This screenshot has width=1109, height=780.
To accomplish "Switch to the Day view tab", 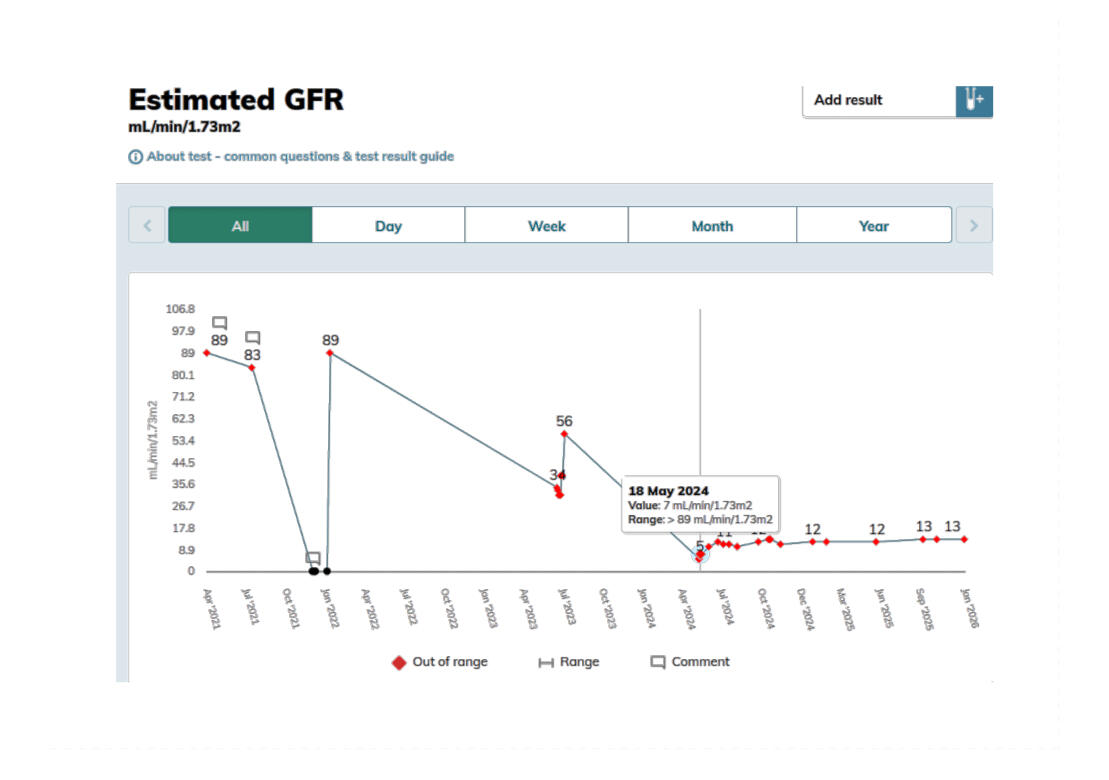I will [x=388, y=226].
